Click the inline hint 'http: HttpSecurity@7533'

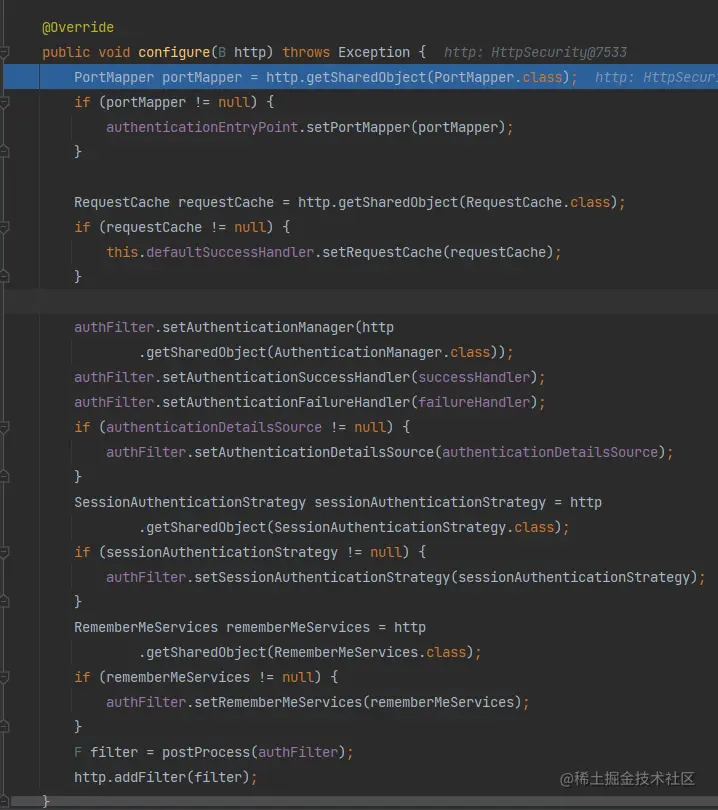535,52
